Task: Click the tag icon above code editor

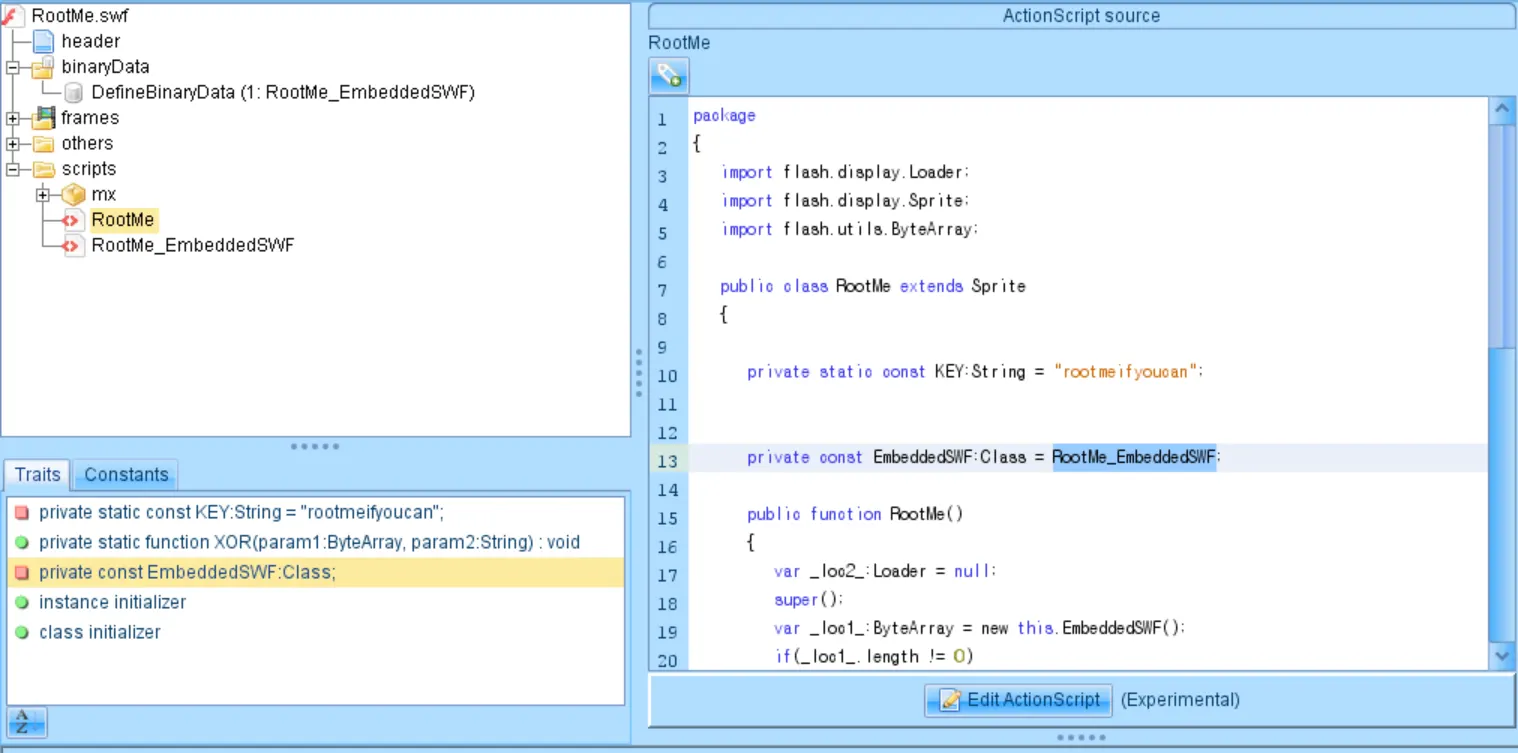Action: coord(669,77)
